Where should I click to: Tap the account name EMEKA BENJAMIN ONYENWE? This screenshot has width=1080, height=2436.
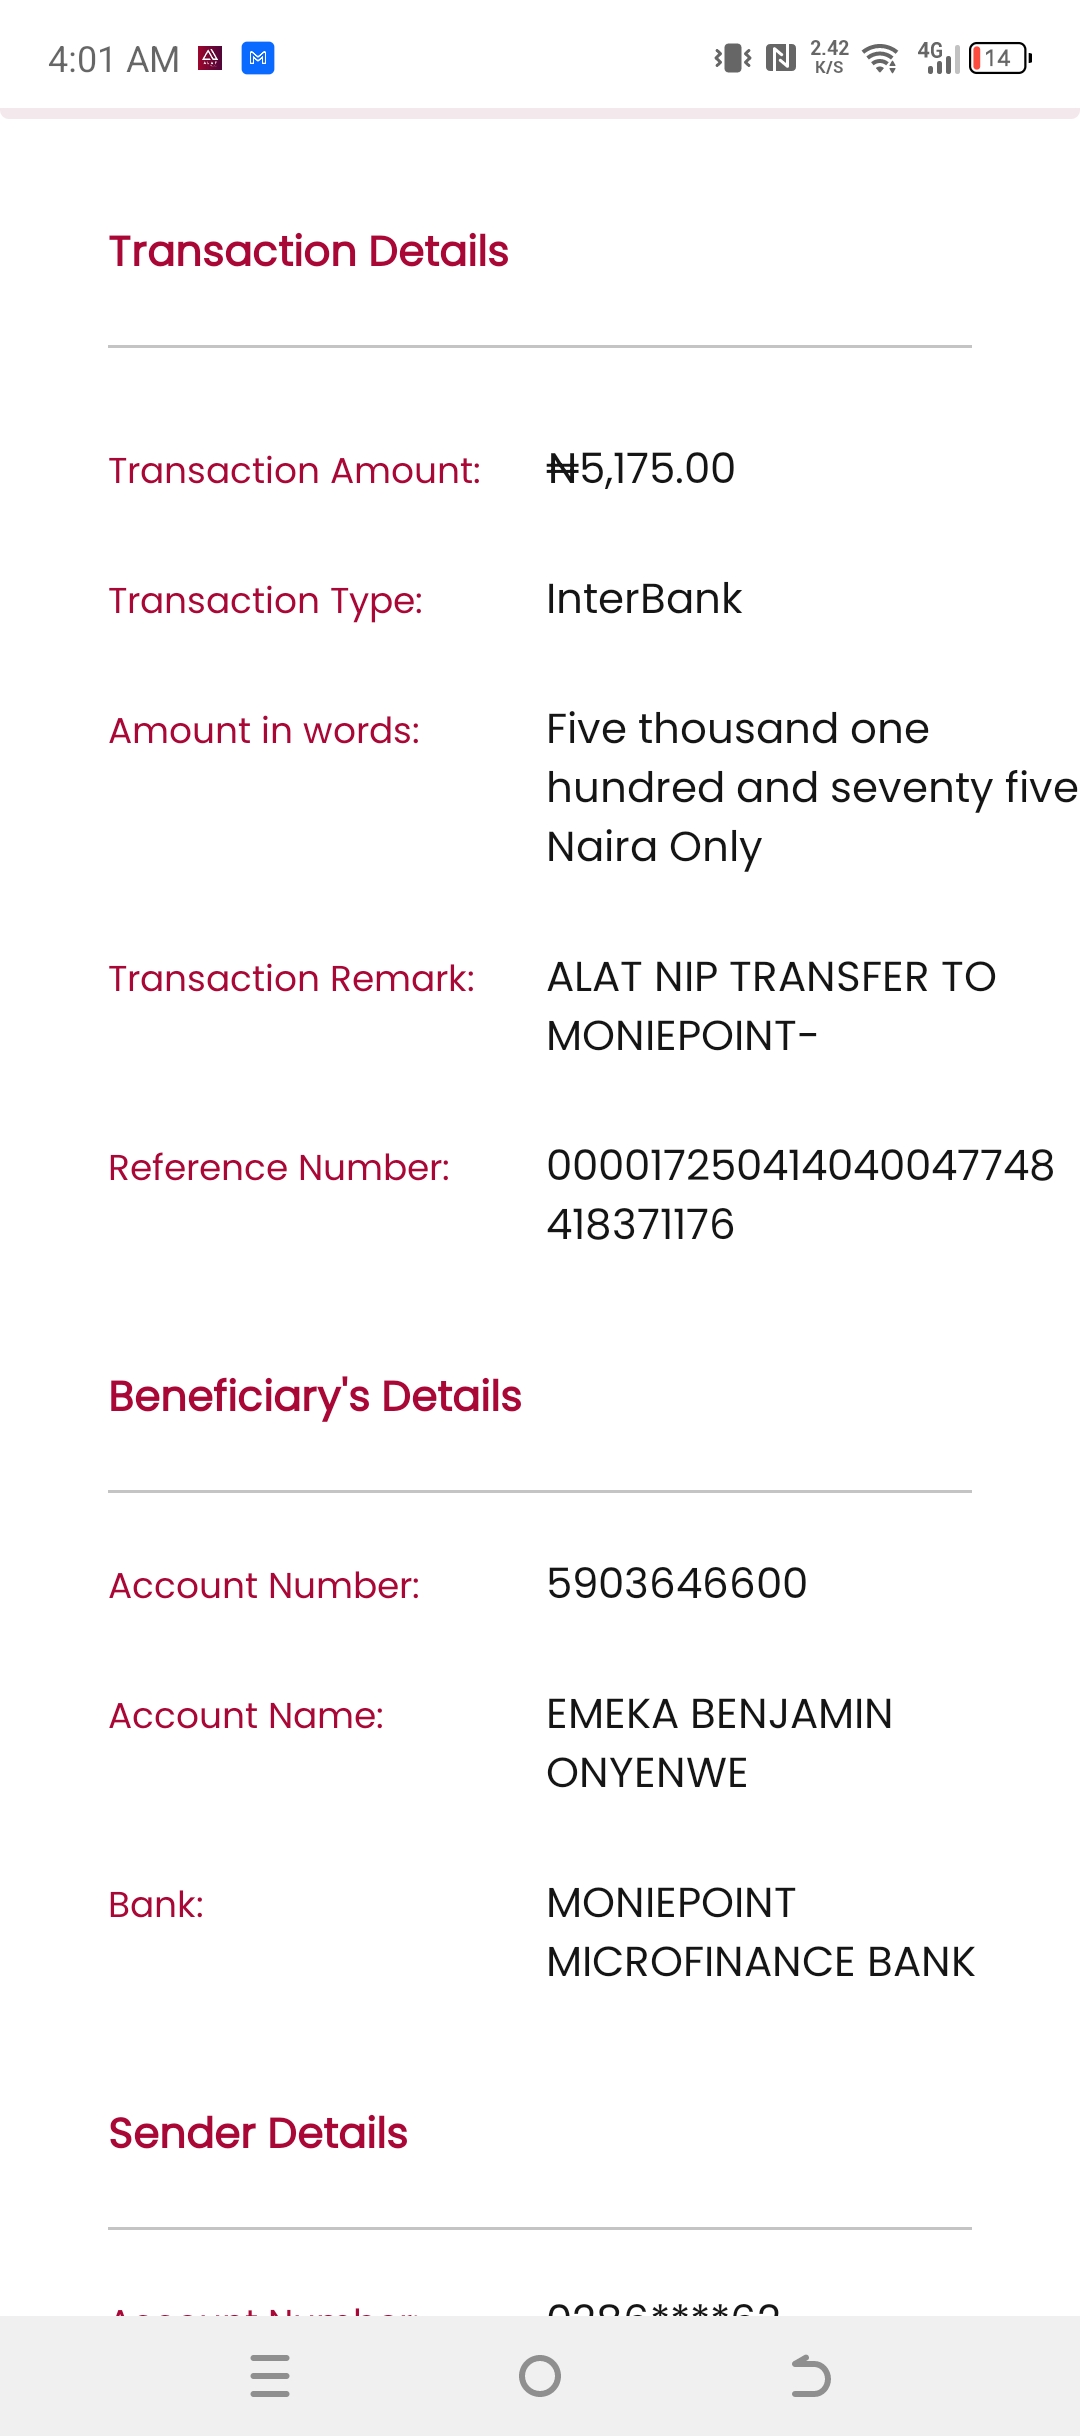click(719, 1743)
